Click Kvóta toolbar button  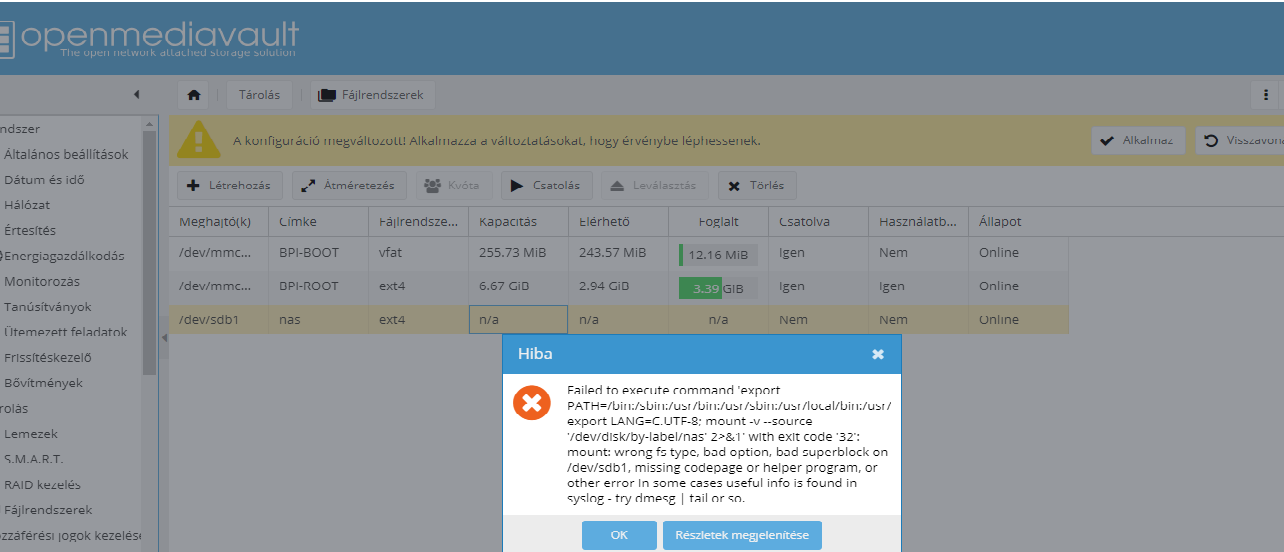(x=453, y=185)
